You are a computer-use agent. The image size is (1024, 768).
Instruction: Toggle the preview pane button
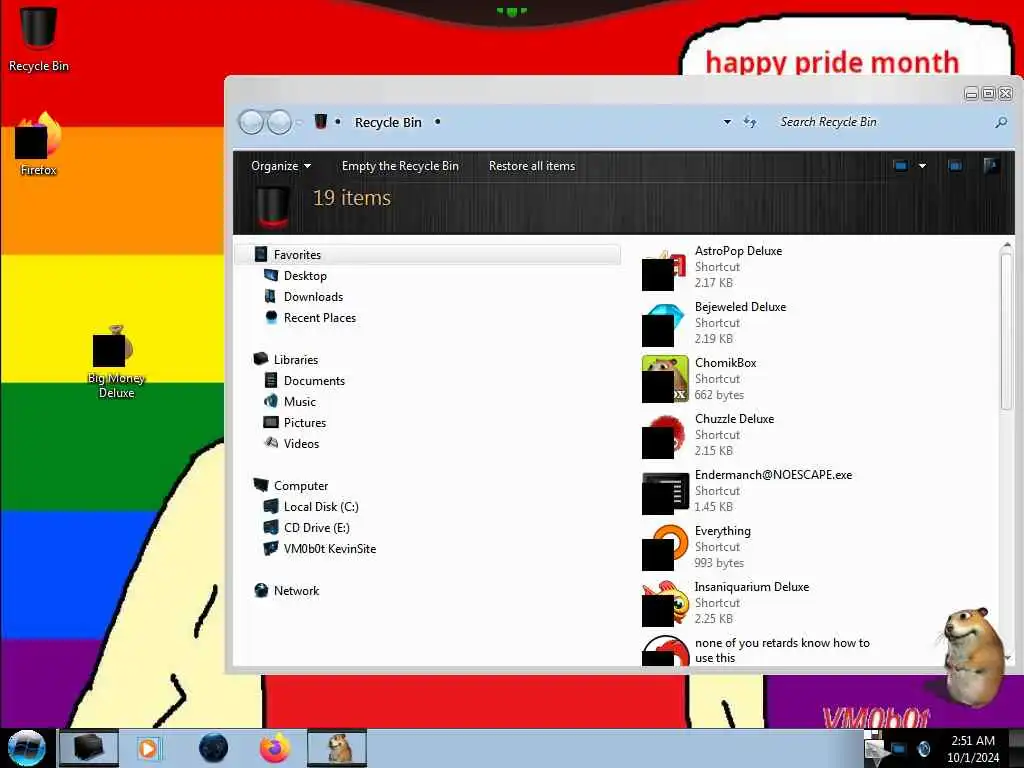click(x=955, y=166)
